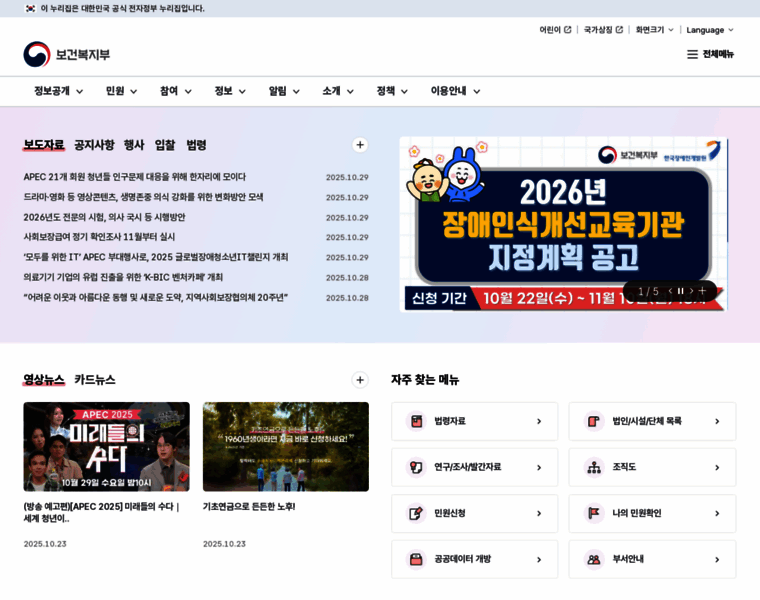Click arrow on 법령자료 card

pyautogui.click(x=539, y=422)
